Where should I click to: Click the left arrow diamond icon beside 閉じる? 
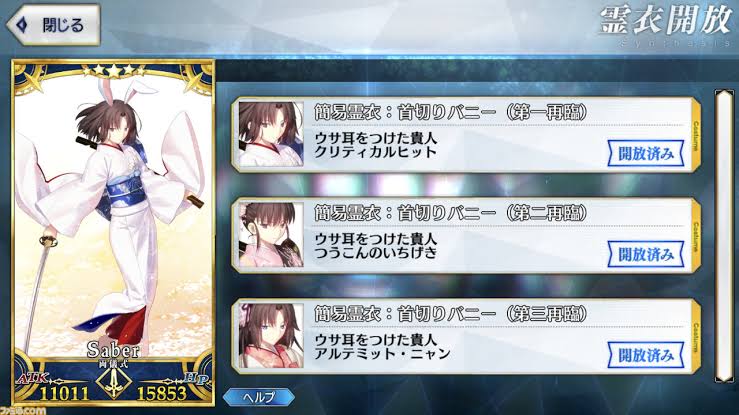(22, 25)
